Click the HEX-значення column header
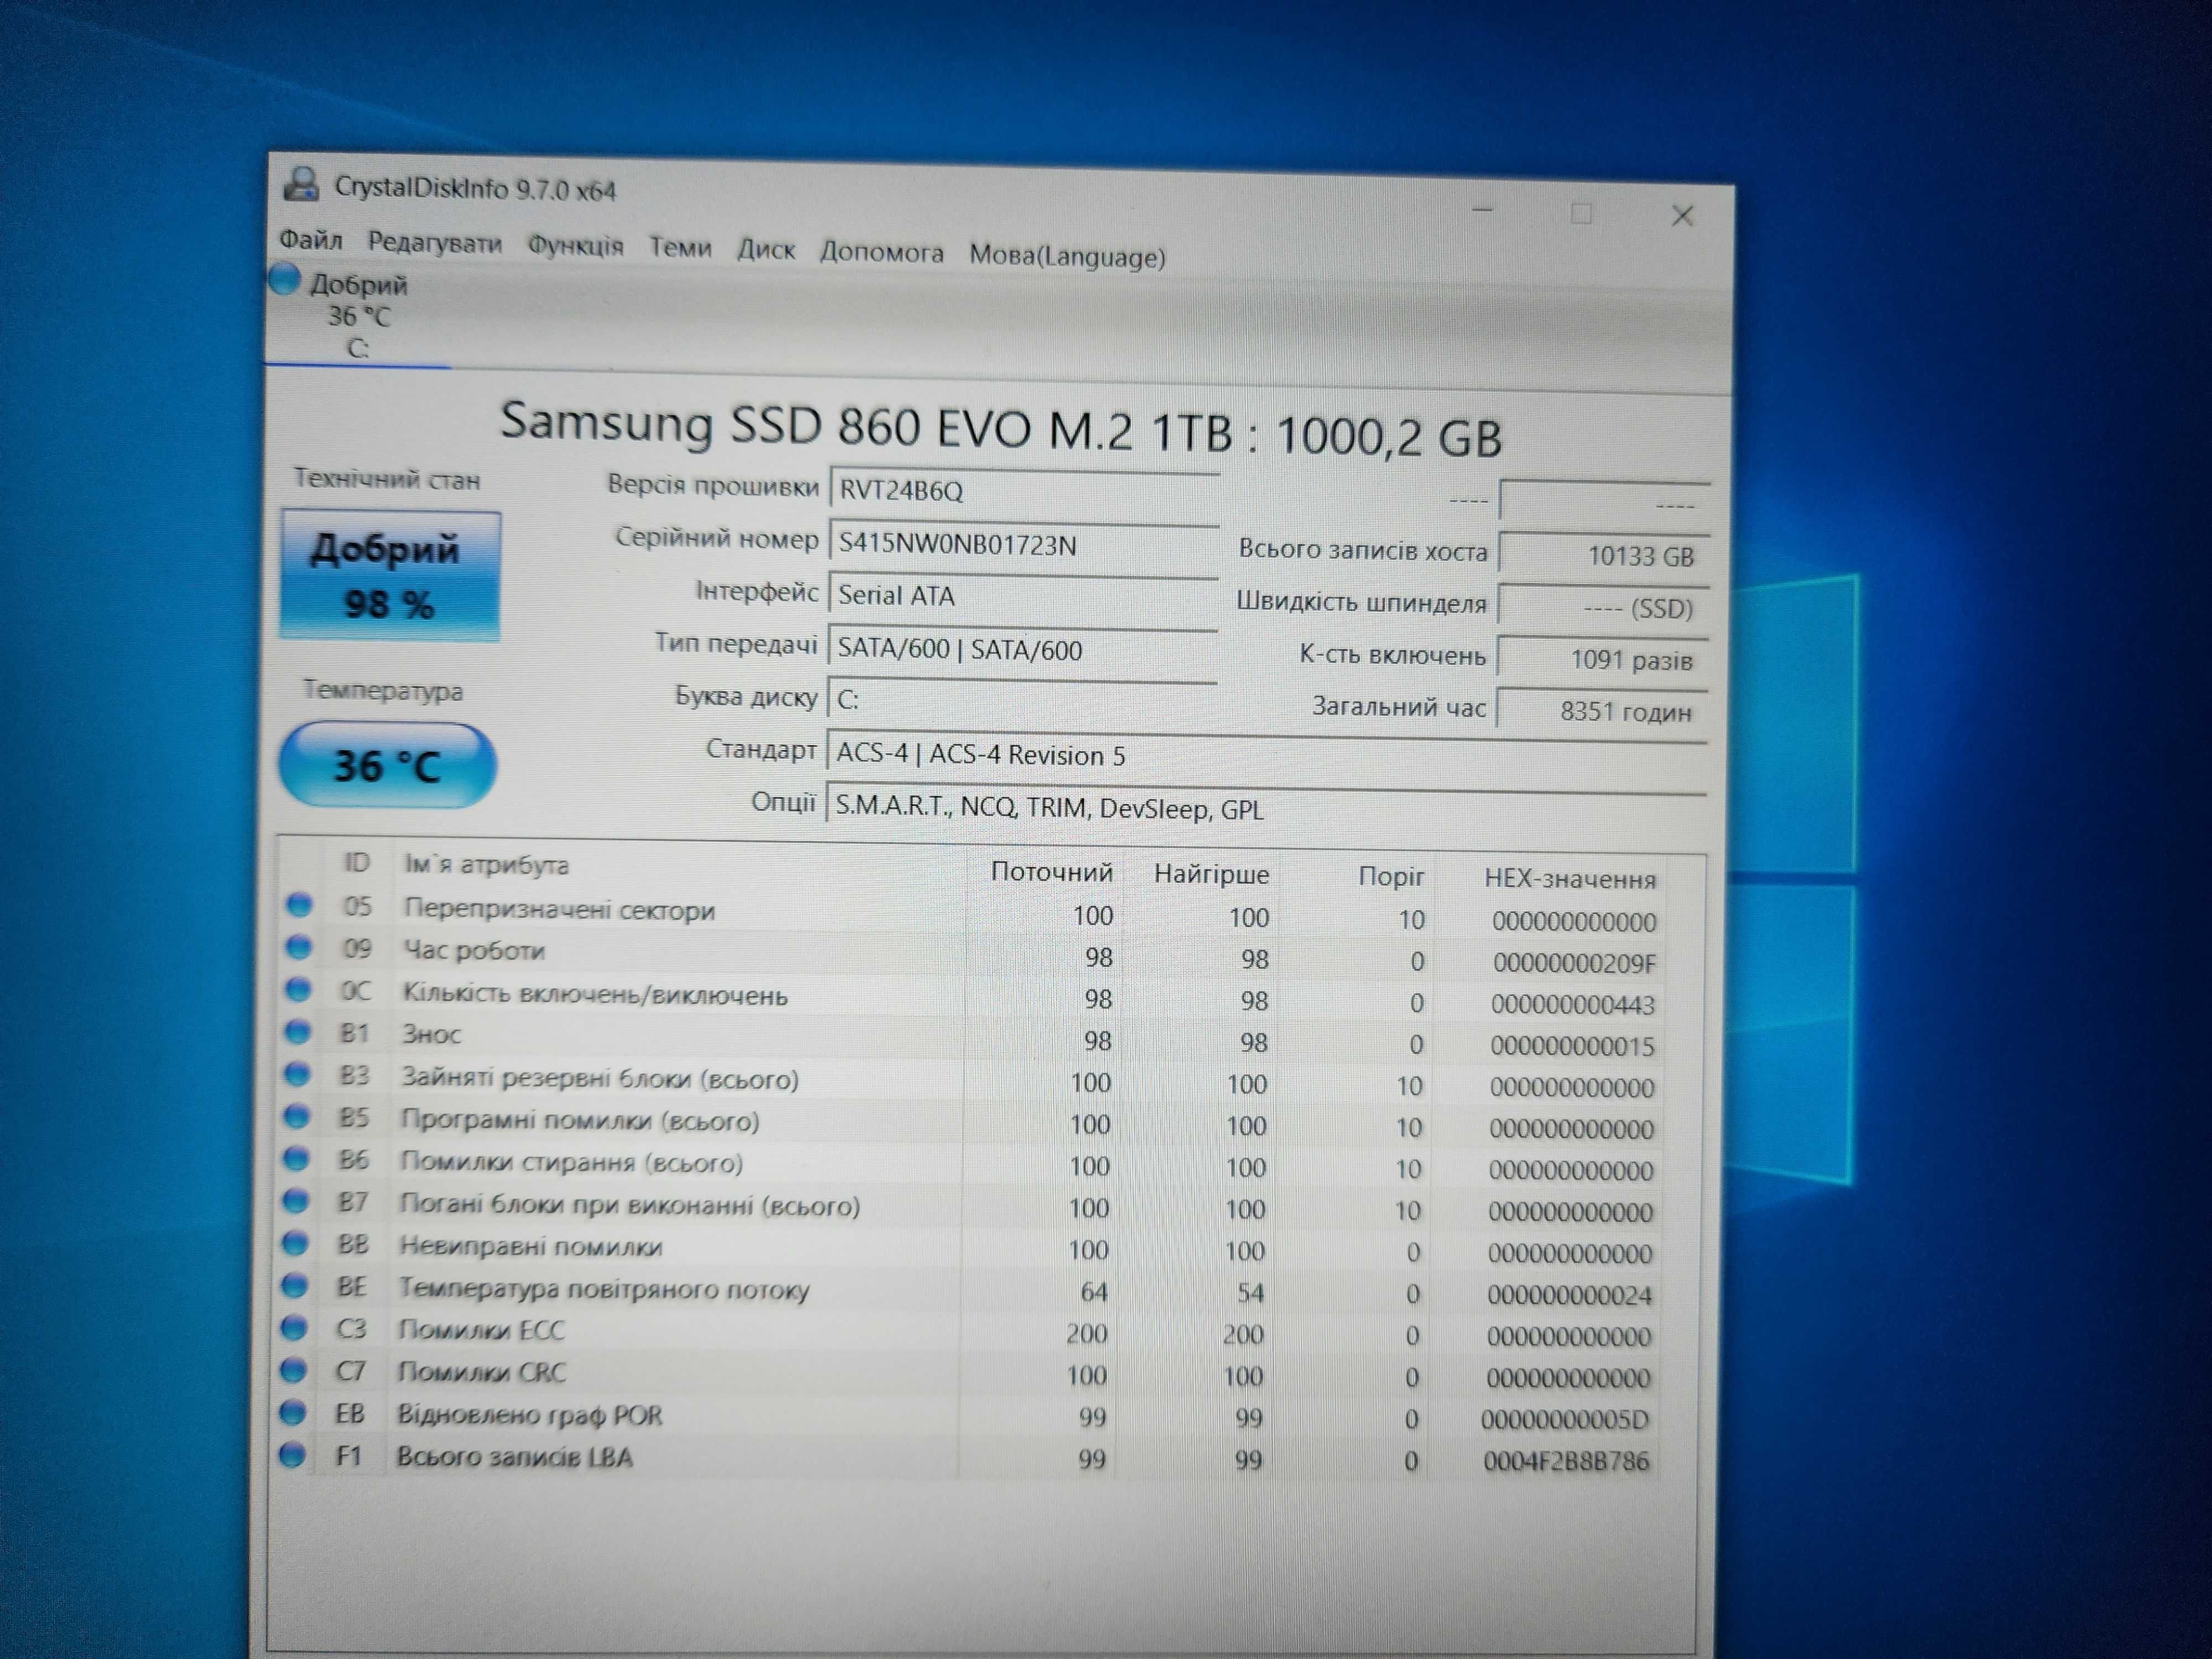The width and height of the screenshot is (2212, 1659). click(x=1569, y=879)
